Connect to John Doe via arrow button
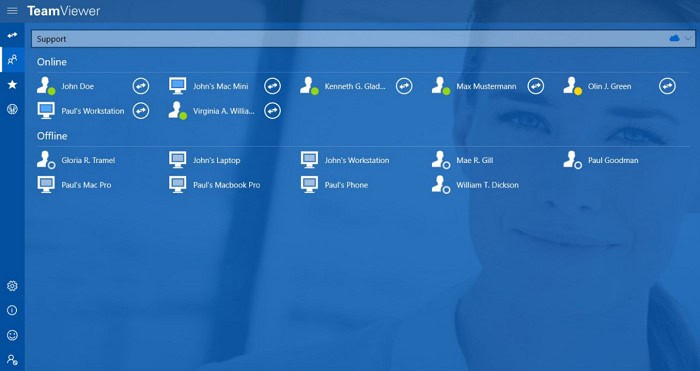 tap(141, 86)
